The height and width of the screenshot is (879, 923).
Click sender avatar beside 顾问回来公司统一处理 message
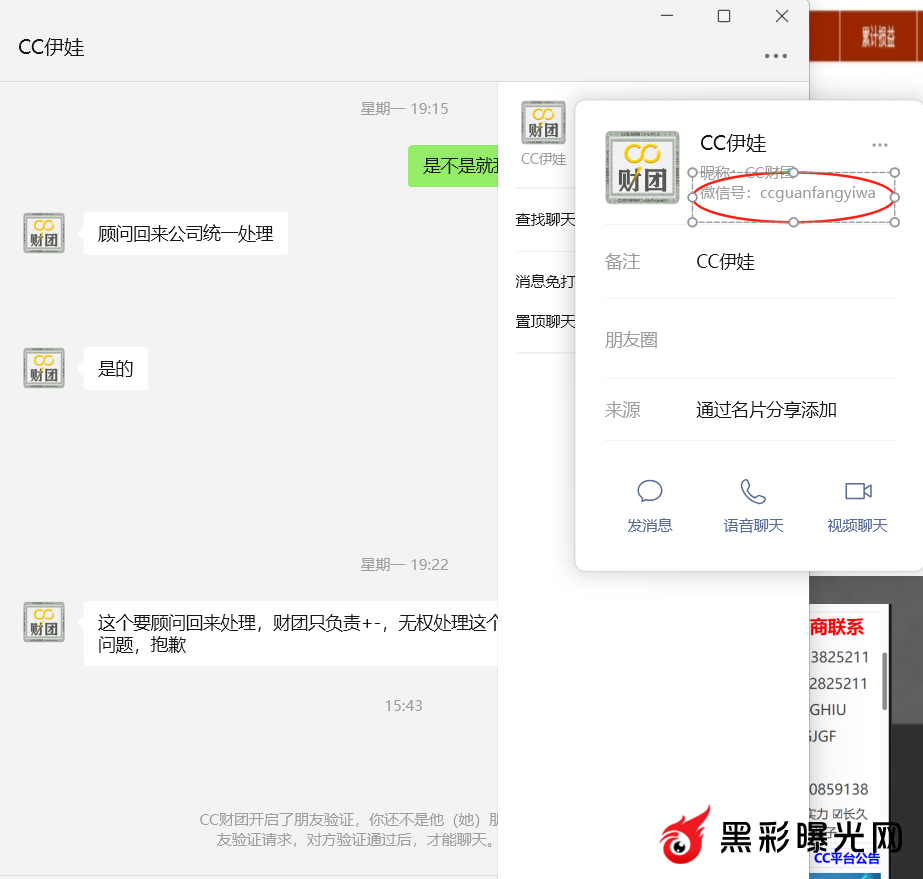coord(44,233)
